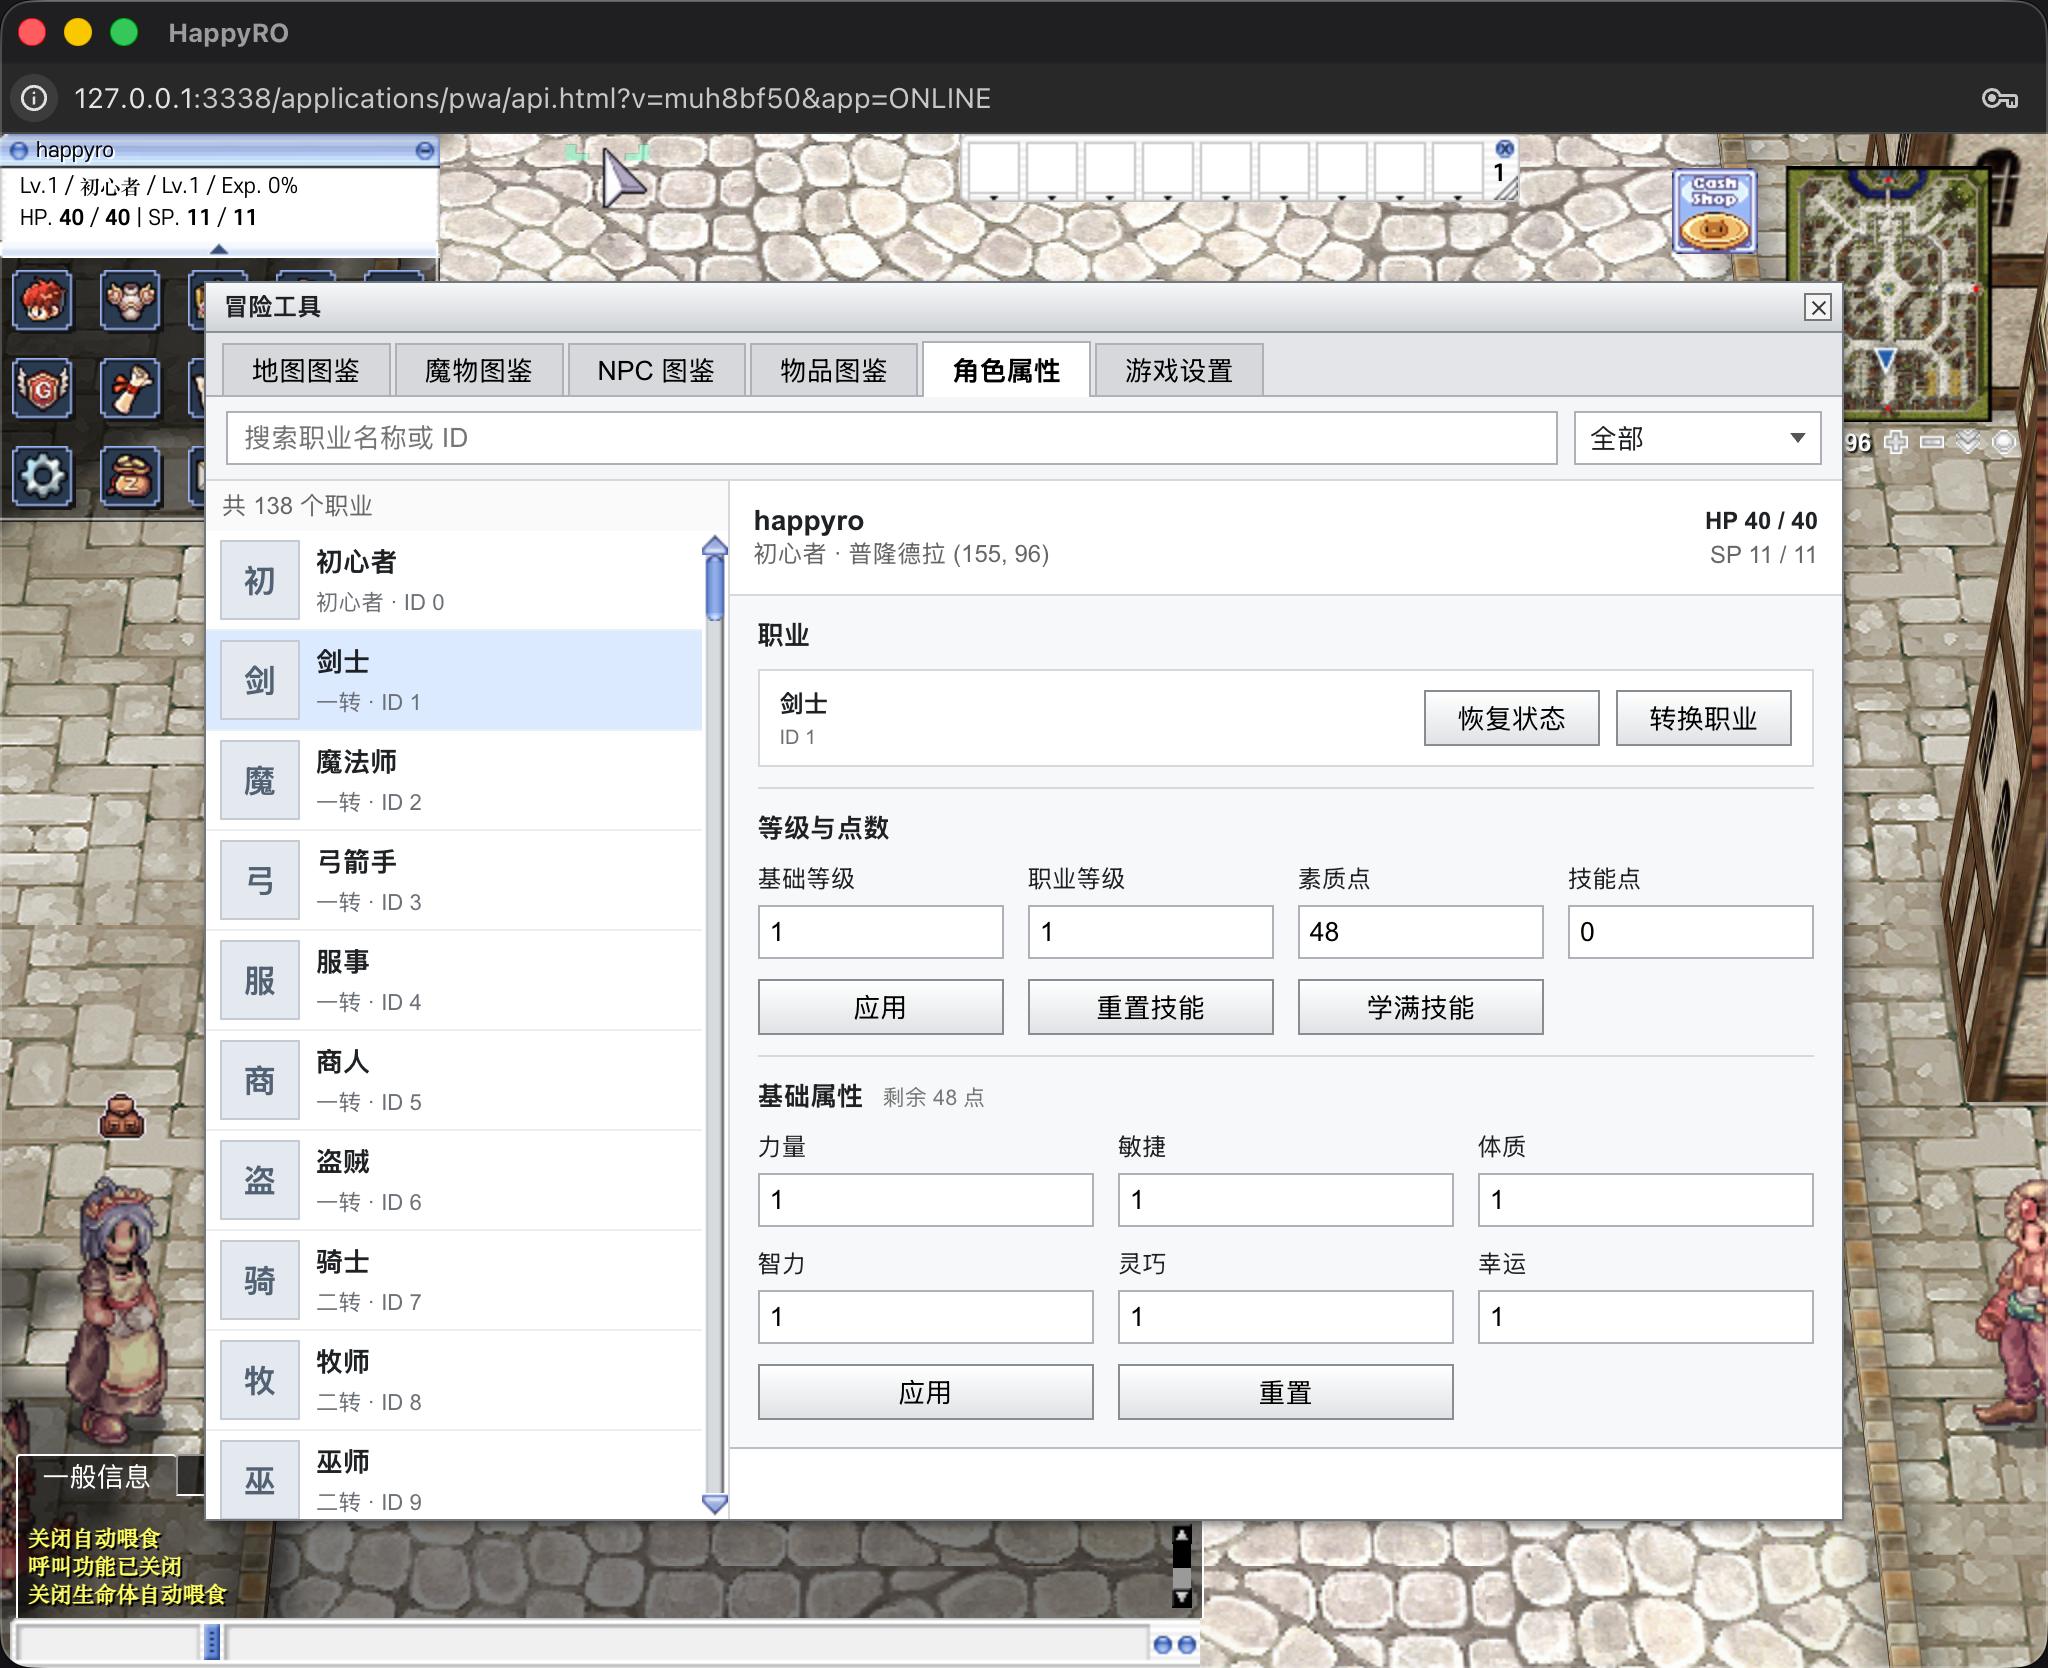Switch to 物品图鉴 tab
This screenshot has height=1668, width=2048.
834,370
